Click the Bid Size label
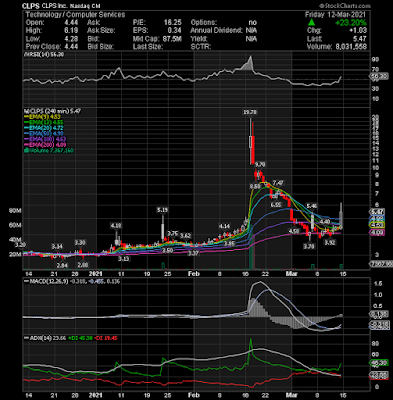 100,47
